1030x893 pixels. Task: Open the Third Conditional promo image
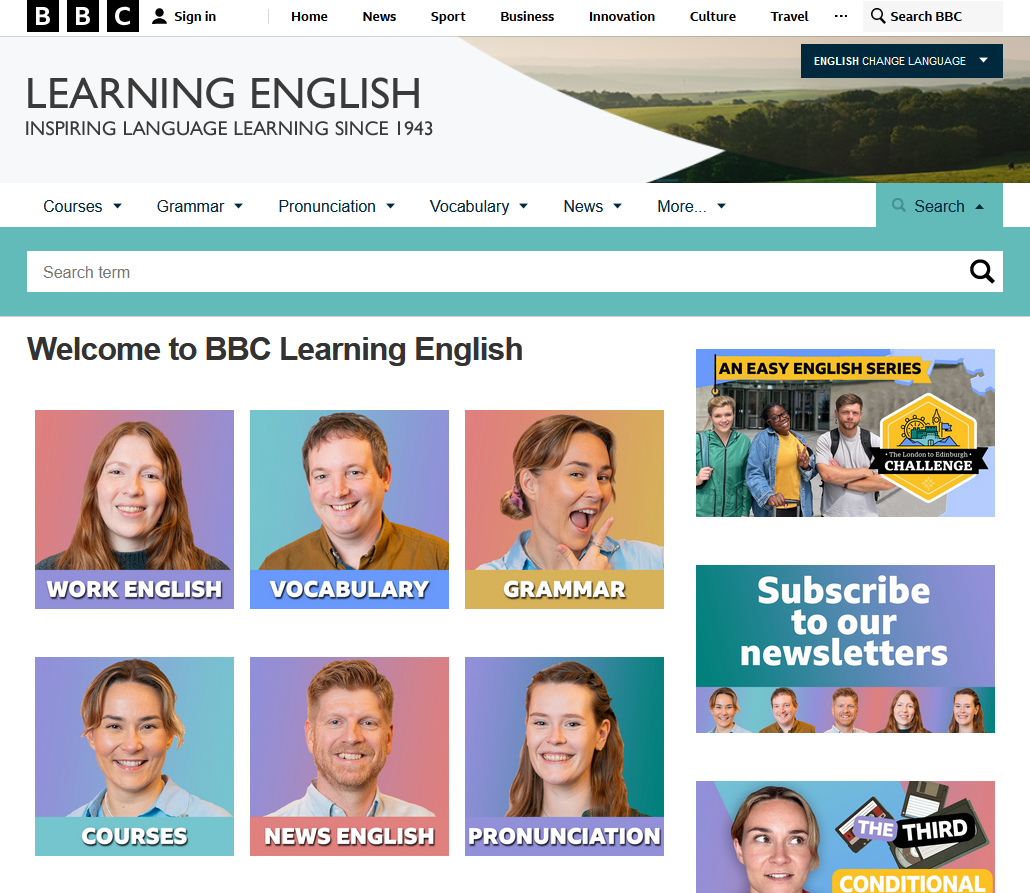pyautogui.click(x=845, y=836)
